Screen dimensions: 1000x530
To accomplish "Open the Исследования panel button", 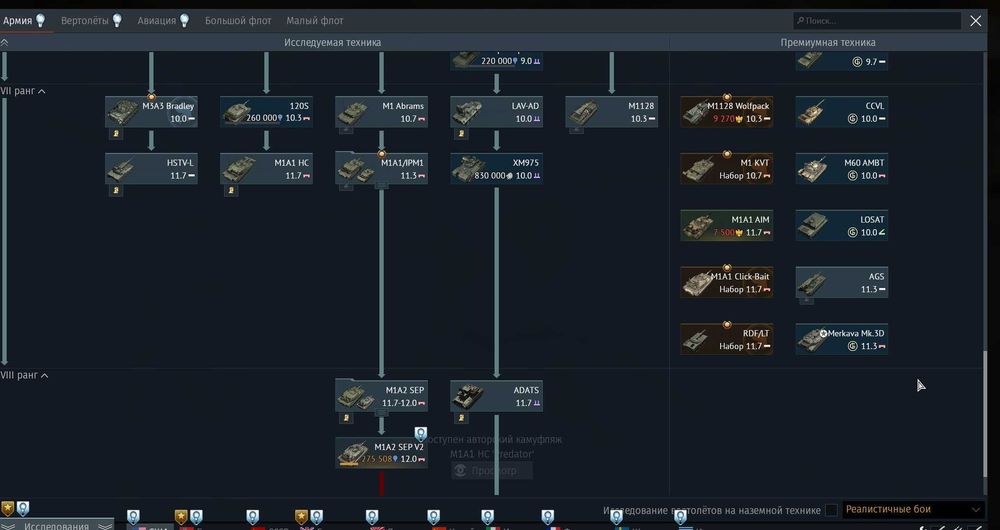I will pos(57,526).
